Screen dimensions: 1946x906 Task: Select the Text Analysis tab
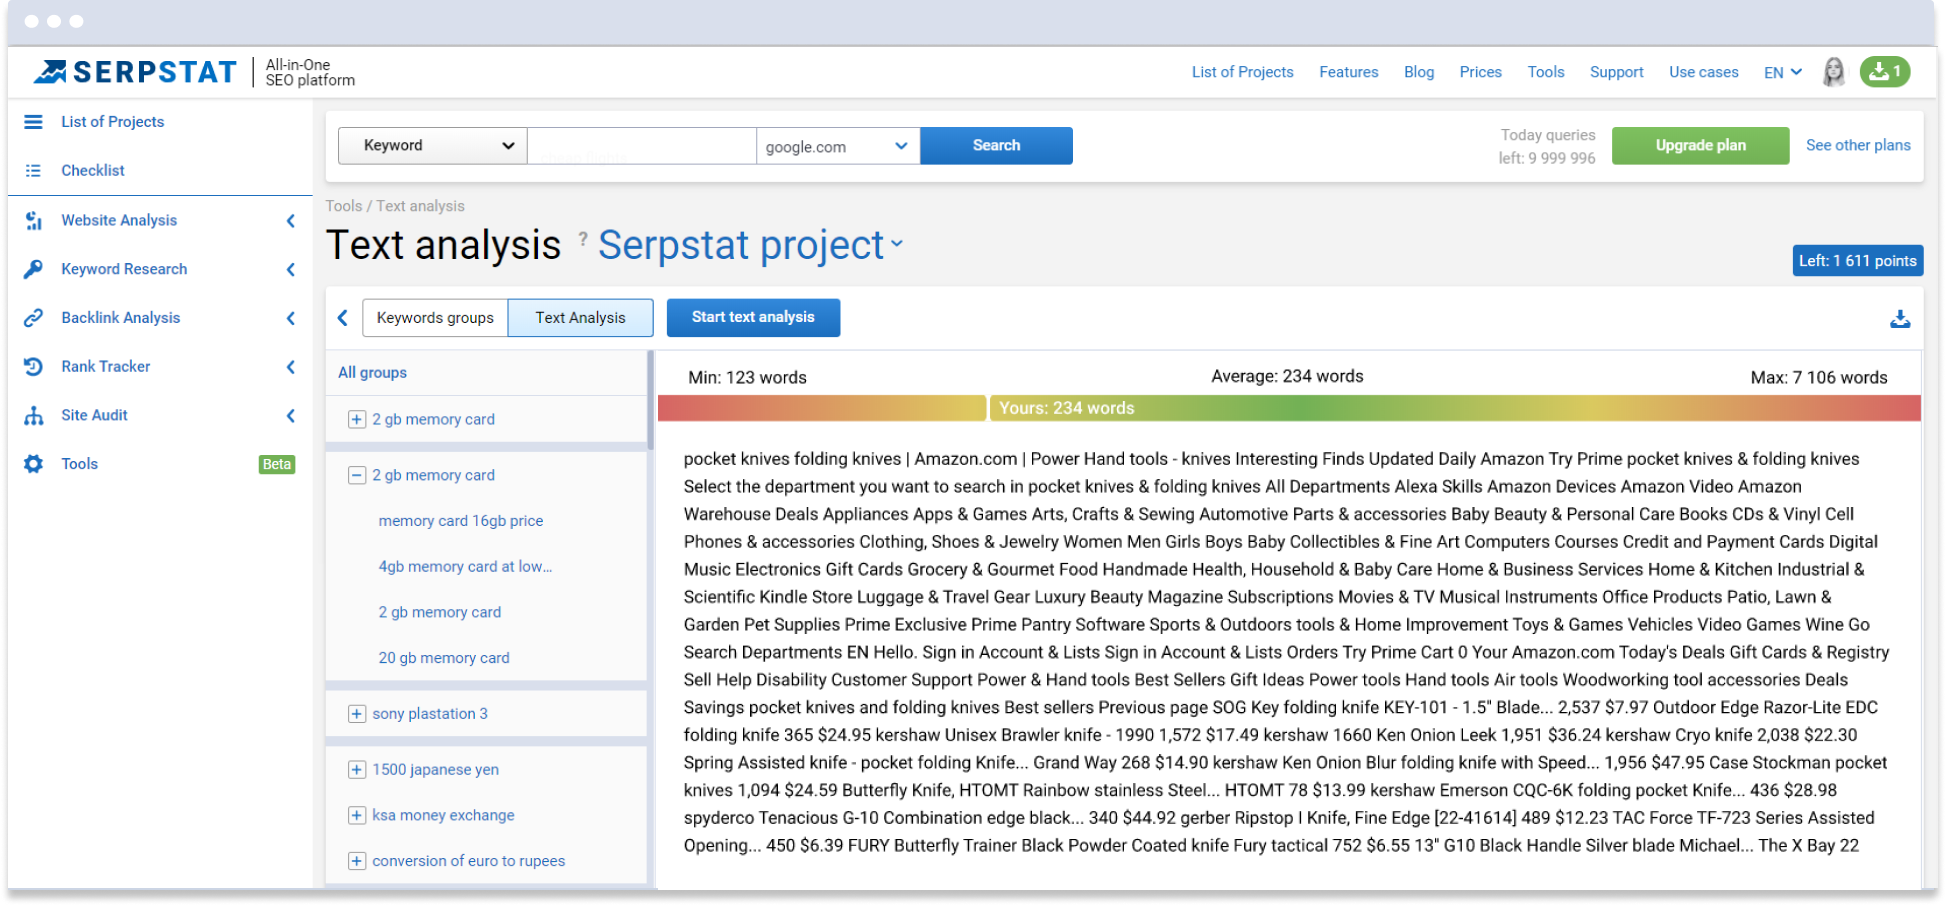[x=581, y=318]
